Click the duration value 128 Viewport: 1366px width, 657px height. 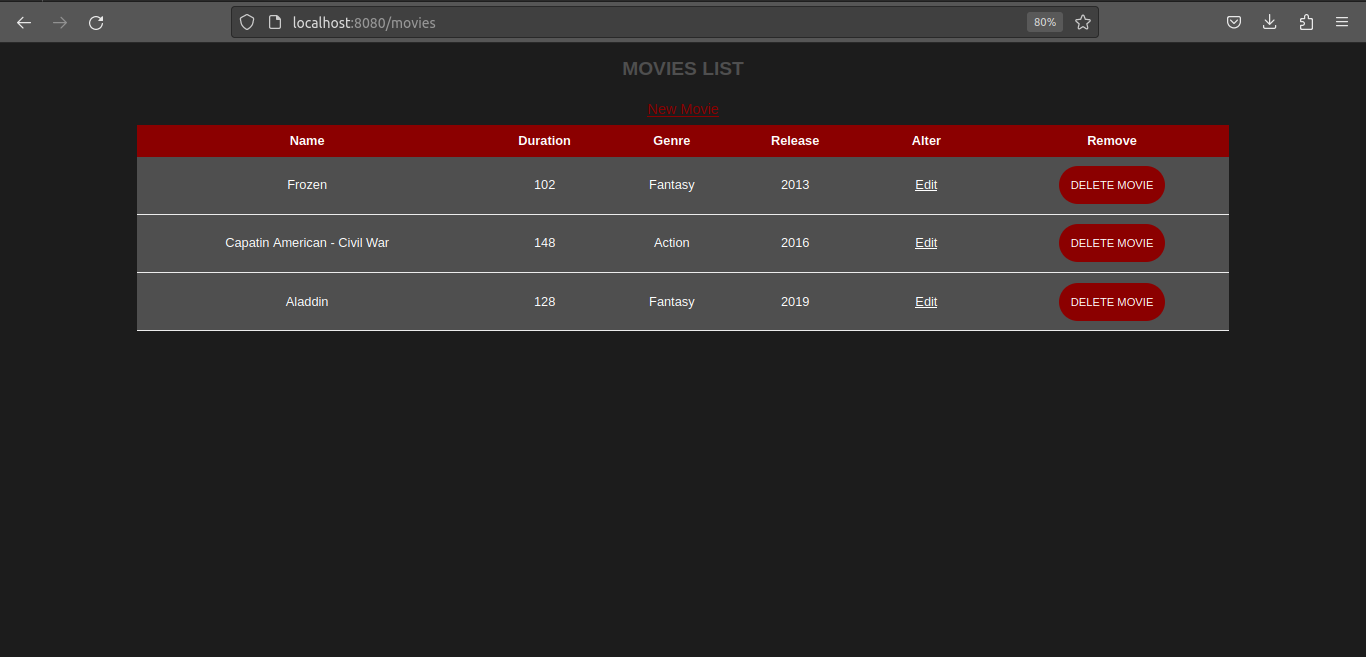click(x=544, y=302)
